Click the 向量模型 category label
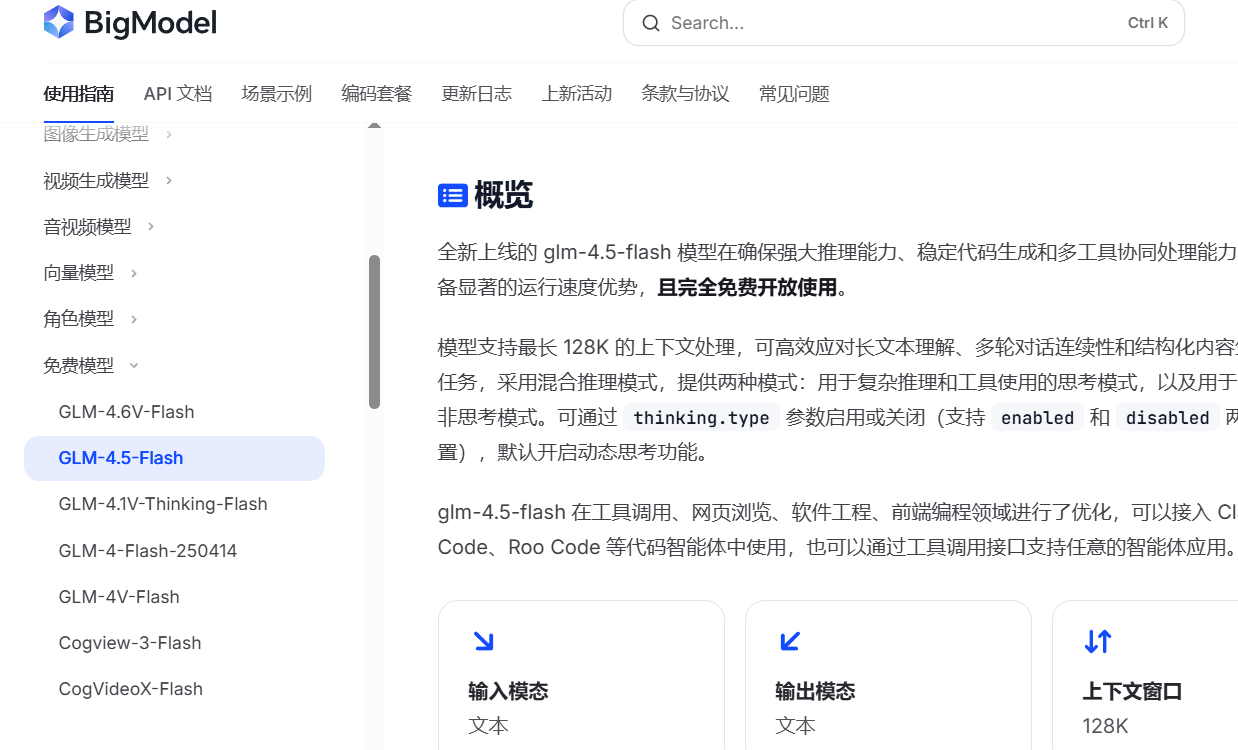Screen dimensions: 1238x750 [78, 272]
